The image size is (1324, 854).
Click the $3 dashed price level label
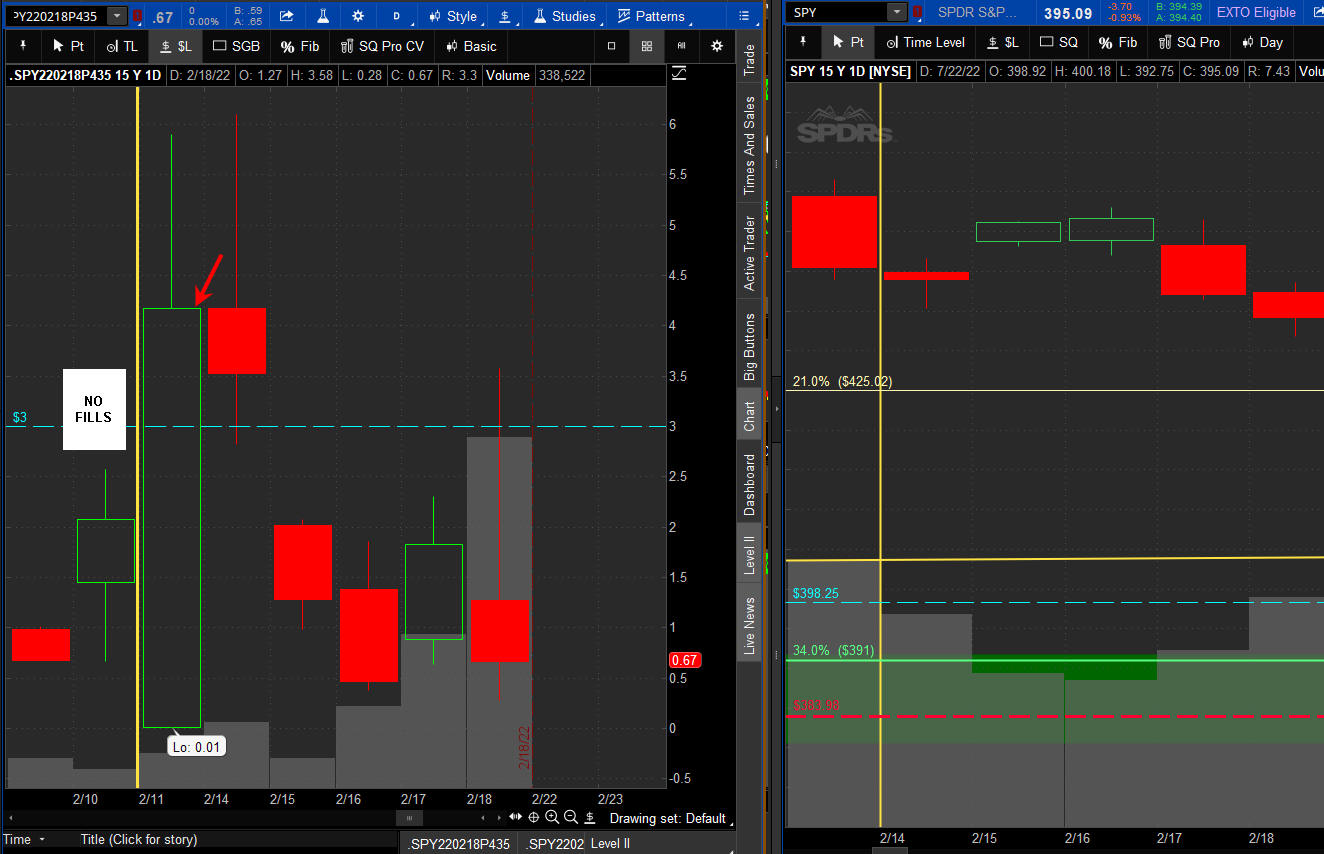point(20,417)
